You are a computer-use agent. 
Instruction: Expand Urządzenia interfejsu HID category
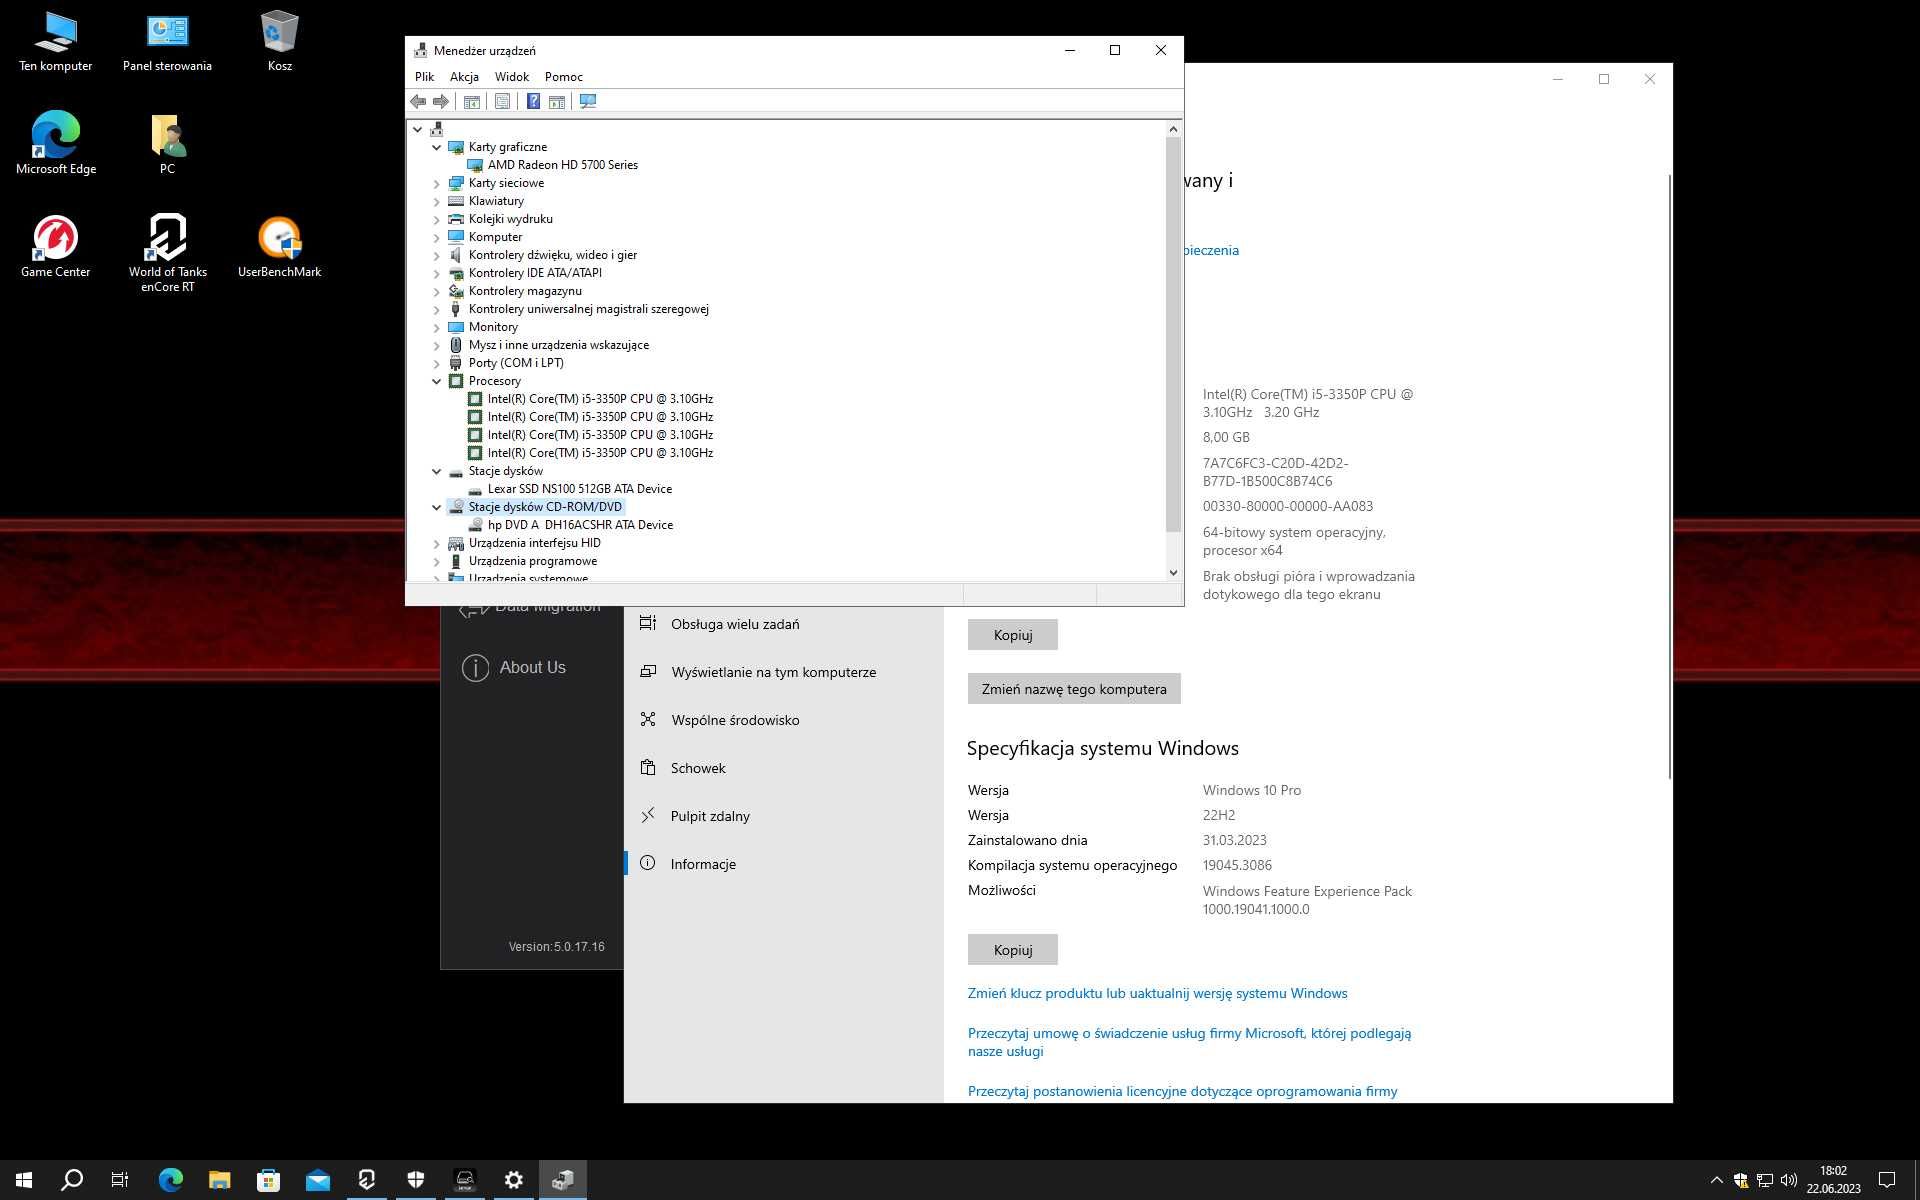tap(436, 543)
